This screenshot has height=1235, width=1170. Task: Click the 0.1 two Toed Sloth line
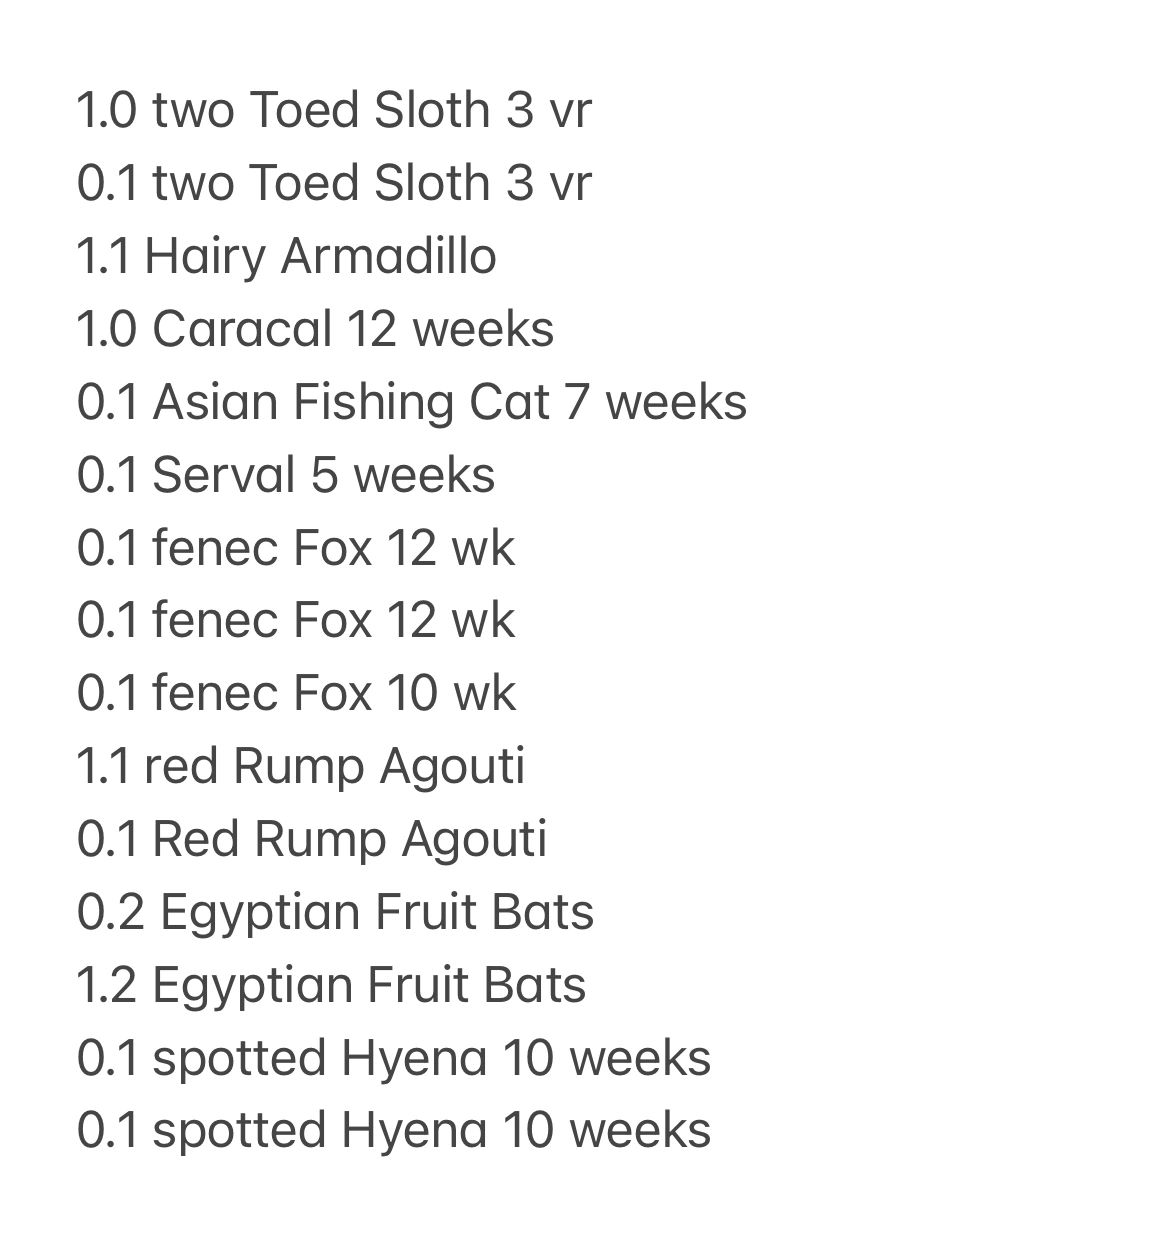[x=334, y=183]
